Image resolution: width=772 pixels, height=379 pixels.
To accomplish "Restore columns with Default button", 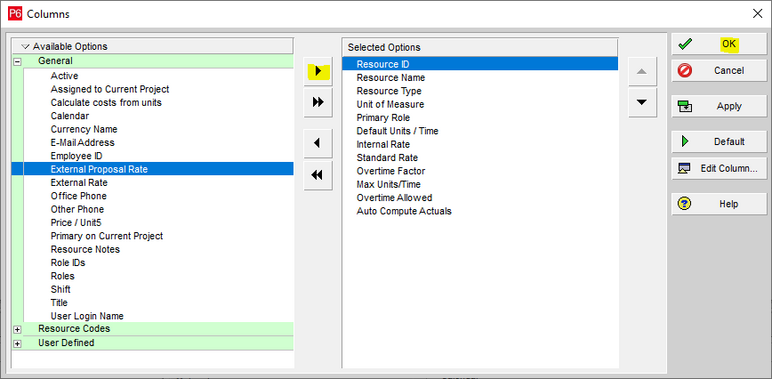I will pyautogui.click(x=719, y=142).
